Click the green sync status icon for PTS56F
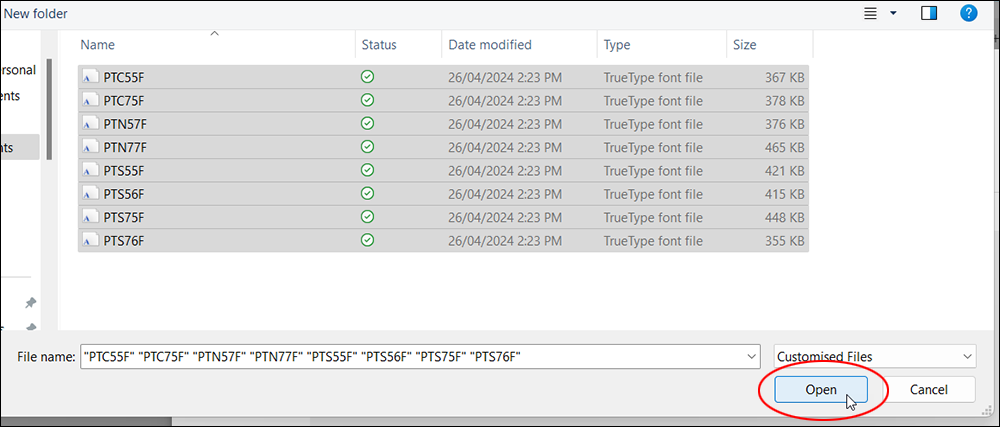This screenshot has height=427, width=1000. [367, 194]
